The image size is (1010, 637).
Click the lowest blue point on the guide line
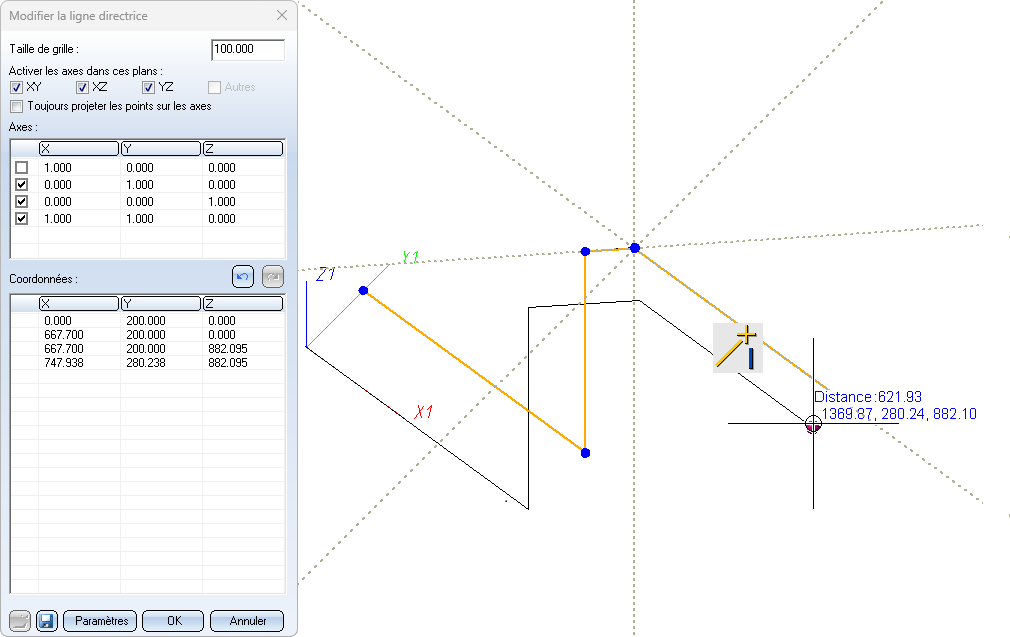click(585, 453)
